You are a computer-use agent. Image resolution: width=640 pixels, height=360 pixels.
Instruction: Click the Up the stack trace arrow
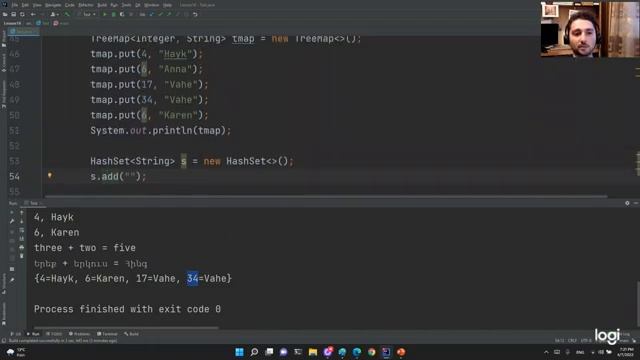[22, 212]
